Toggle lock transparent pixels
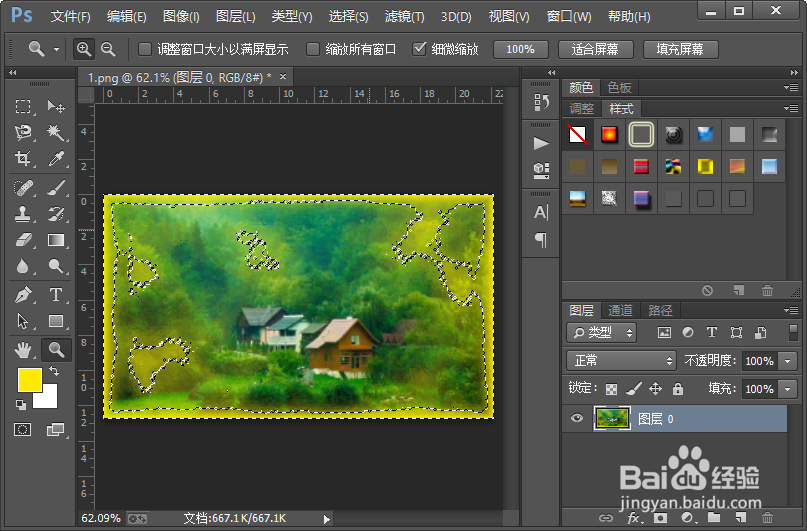Screen dimensions: 807x531 611,389
